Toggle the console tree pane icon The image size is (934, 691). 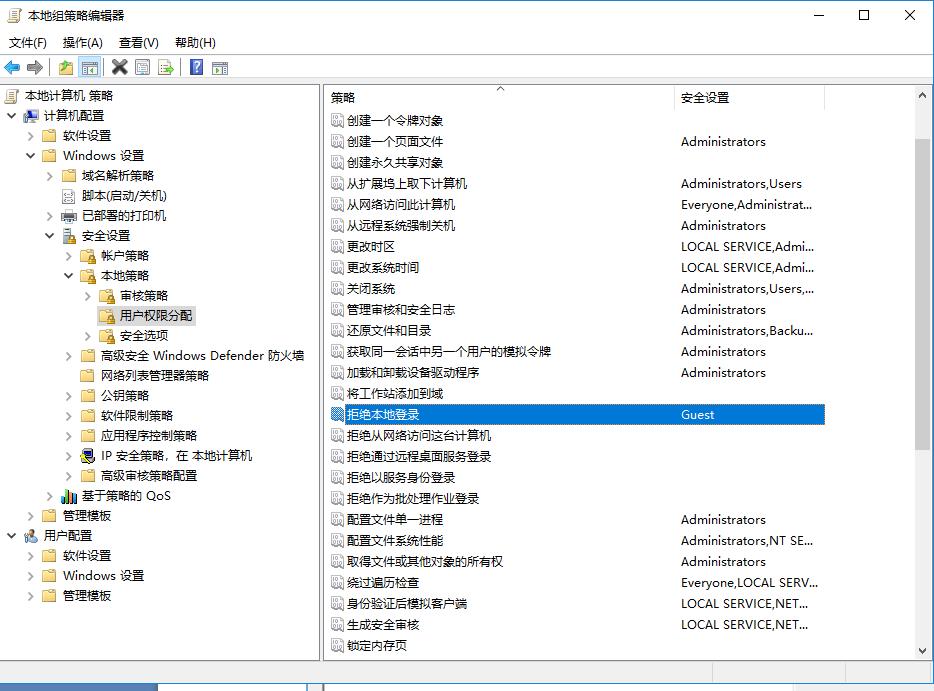(x=88, y=66)
